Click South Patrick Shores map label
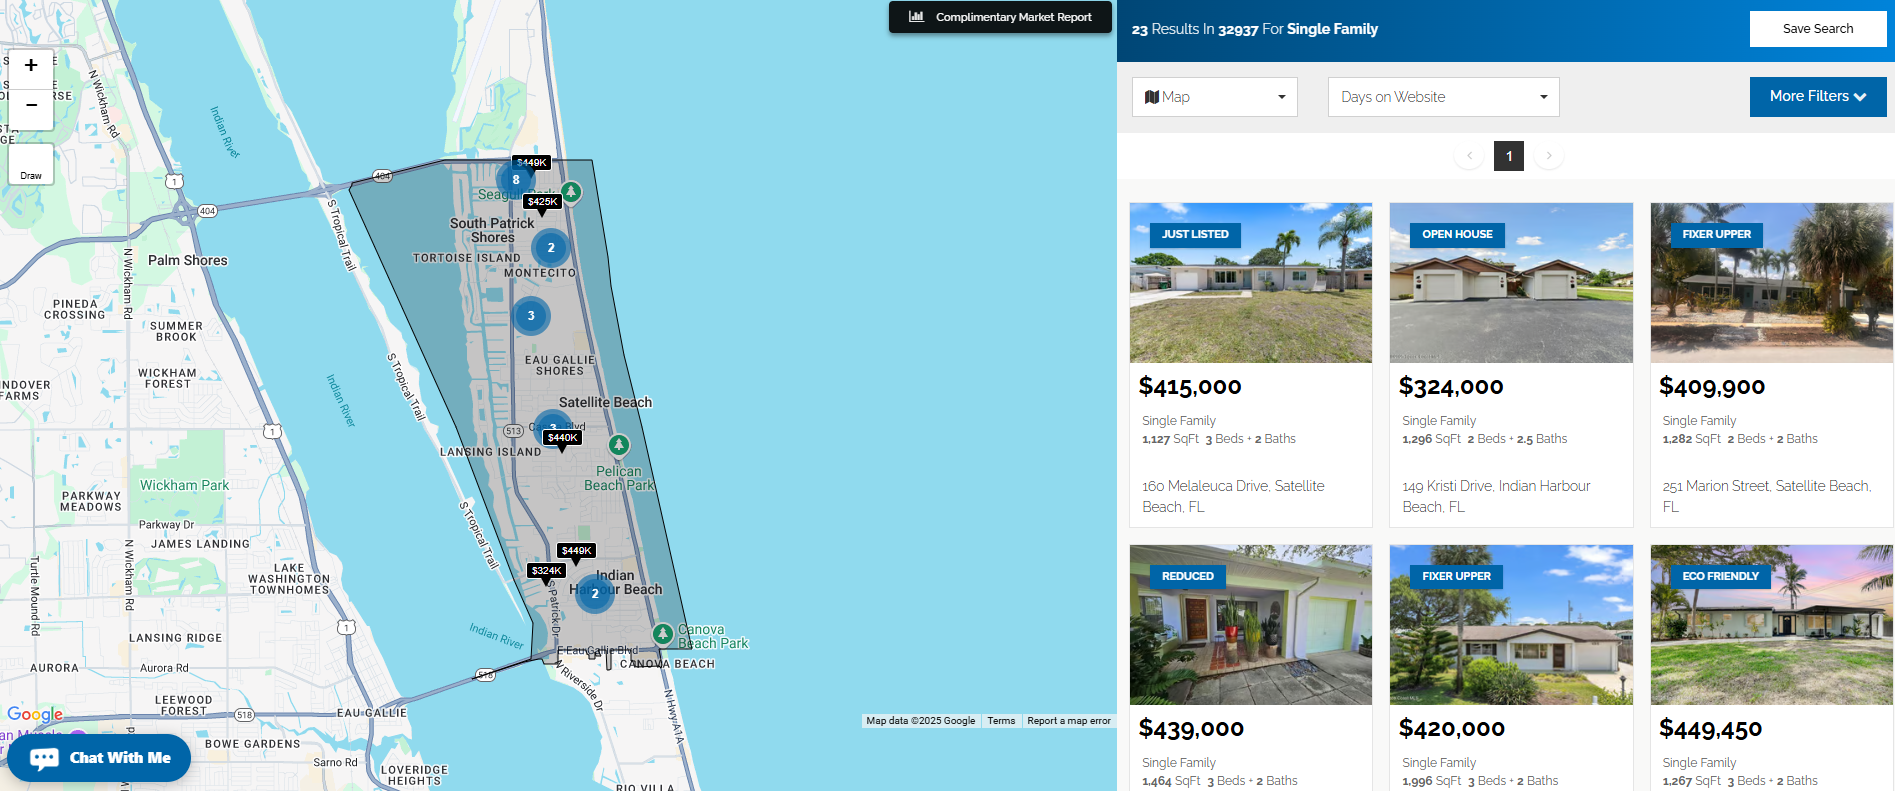1895x791 pixels. [492, 231]
